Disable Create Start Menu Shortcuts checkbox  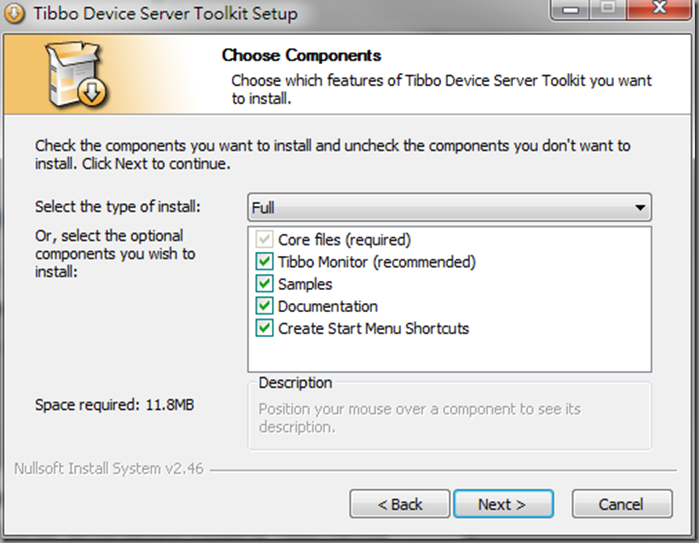coord(264,328)
